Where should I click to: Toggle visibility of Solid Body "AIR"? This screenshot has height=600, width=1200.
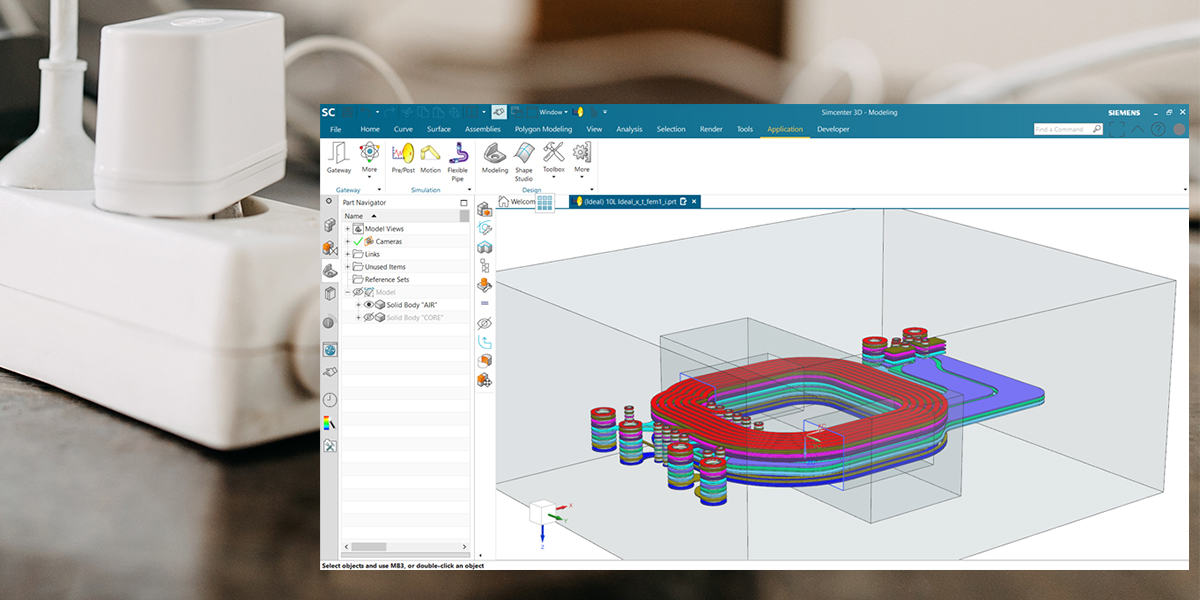point(368,305)
